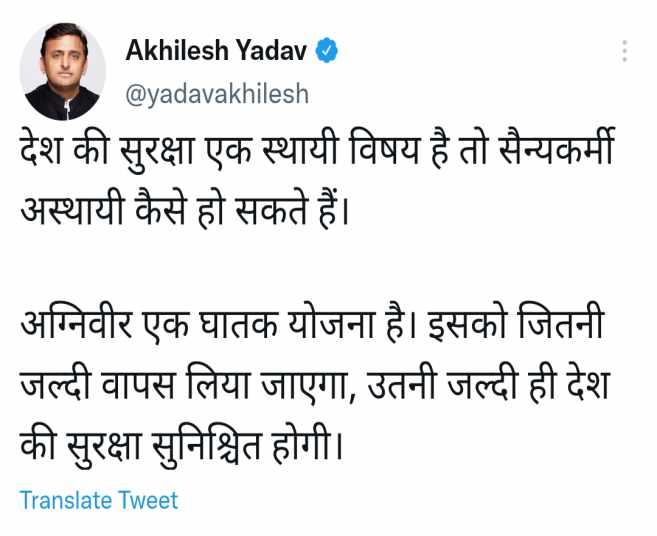Click the word उतनी in the tweet

pos(402,386)
